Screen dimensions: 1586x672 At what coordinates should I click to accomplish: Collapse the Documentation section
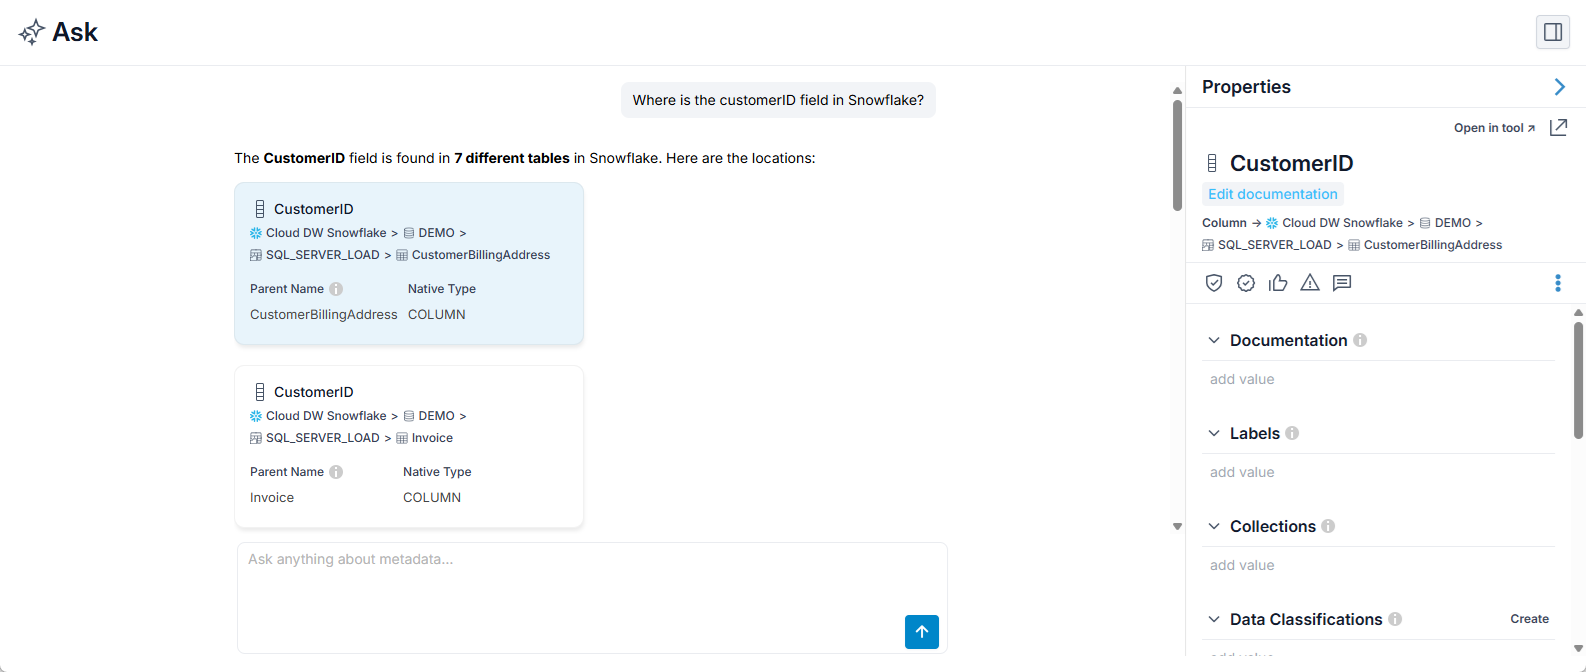pos(1214,340)
